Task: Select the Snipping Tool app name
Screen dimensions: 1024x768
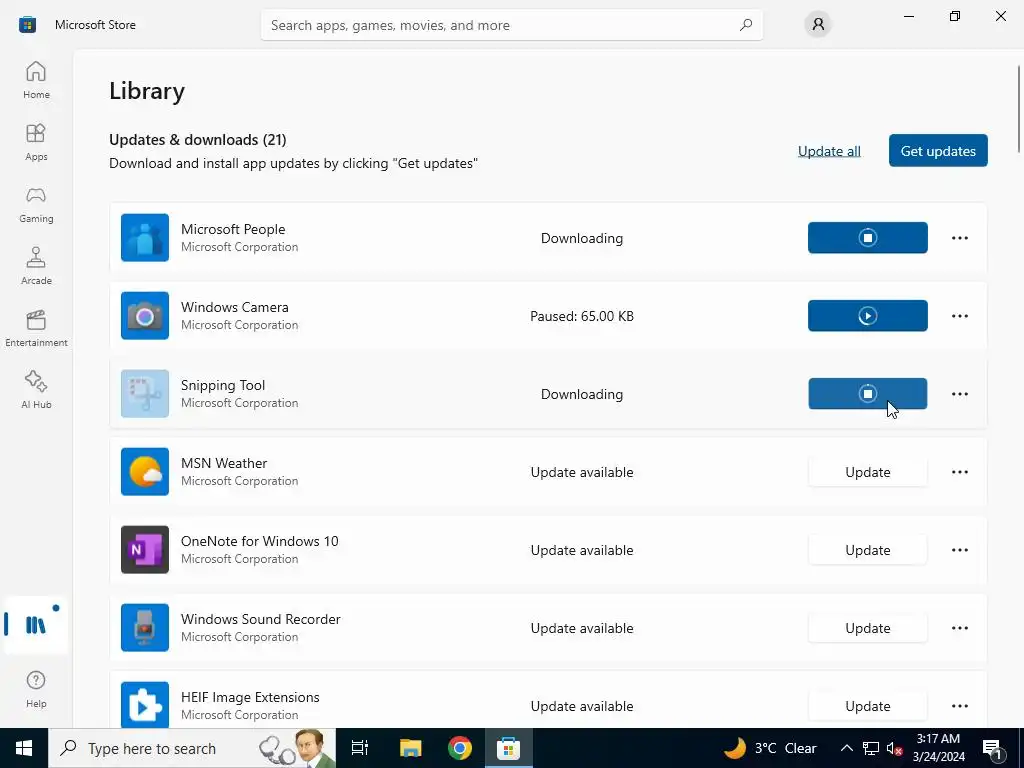Action: [223, 385]
